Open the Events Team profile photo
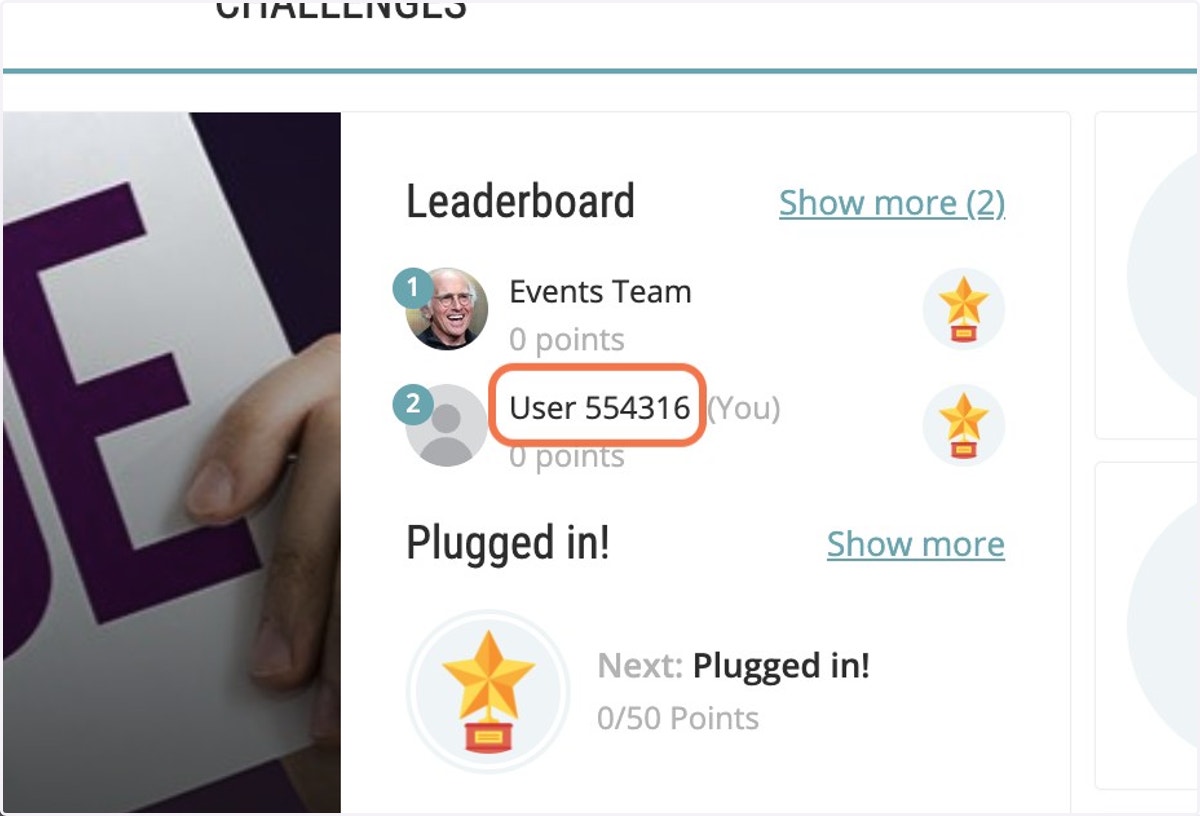Screen dimensions: 1200x816 coord(447,309)
